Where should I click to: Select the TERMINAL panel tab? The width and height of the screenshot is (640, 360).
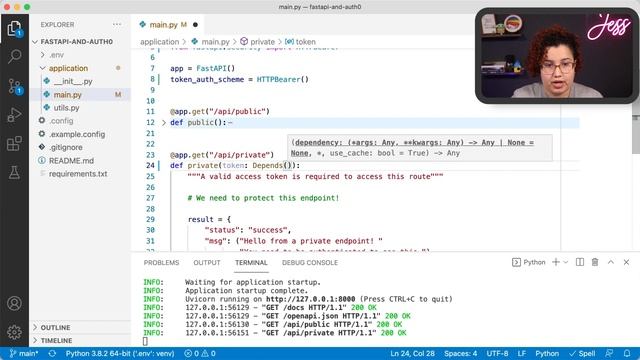click(251, 262)
